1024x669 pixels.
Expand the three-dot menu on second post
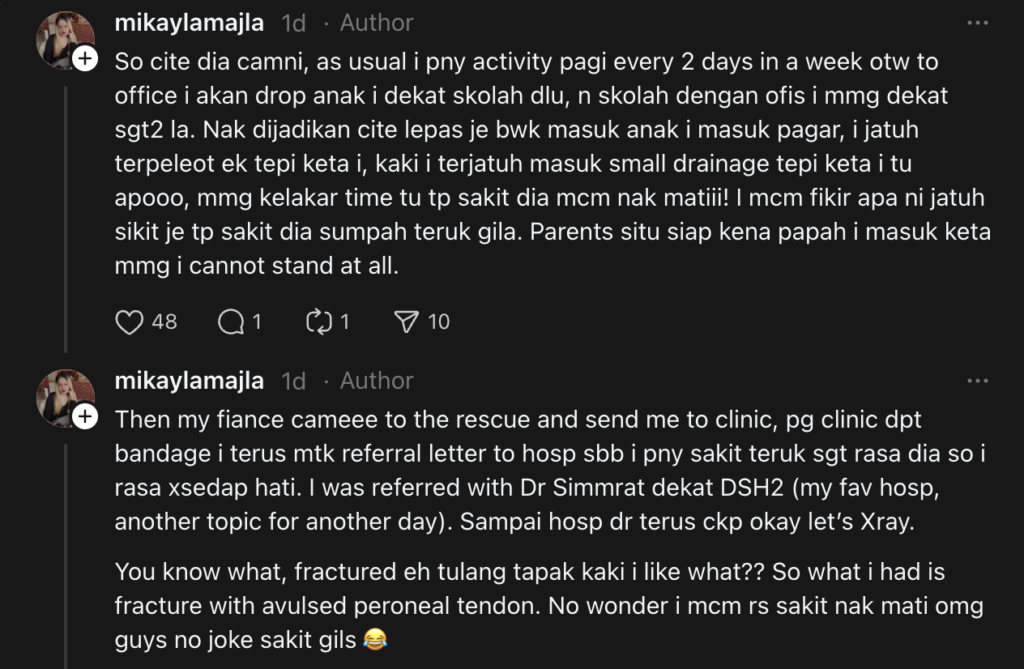pyautogui.click(x=976, y=380)
